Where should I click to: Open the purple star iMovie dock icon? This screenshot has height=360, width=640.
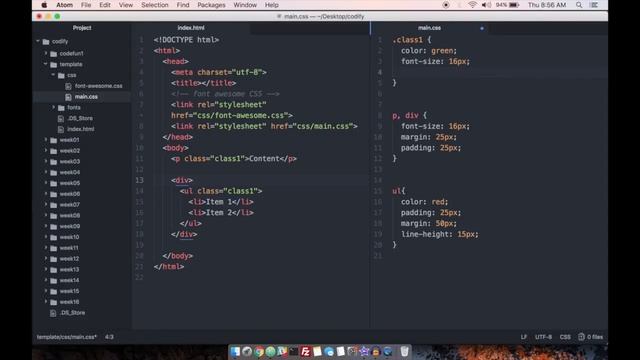pyautogui.click(x=364, y=351)
